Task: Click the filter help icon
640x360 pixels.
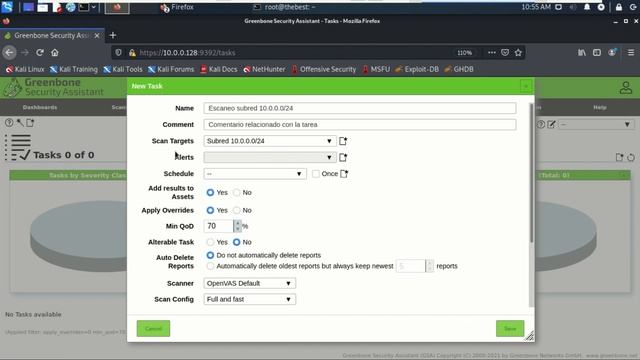Action: 540,124
